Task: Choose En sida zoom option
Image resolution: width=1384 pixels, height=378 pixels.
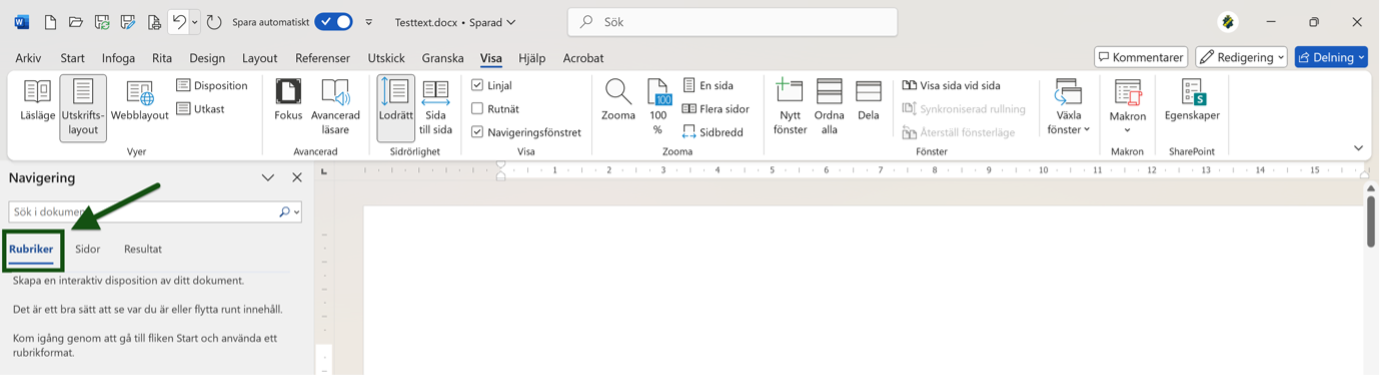Action: [x=708, y=86]
